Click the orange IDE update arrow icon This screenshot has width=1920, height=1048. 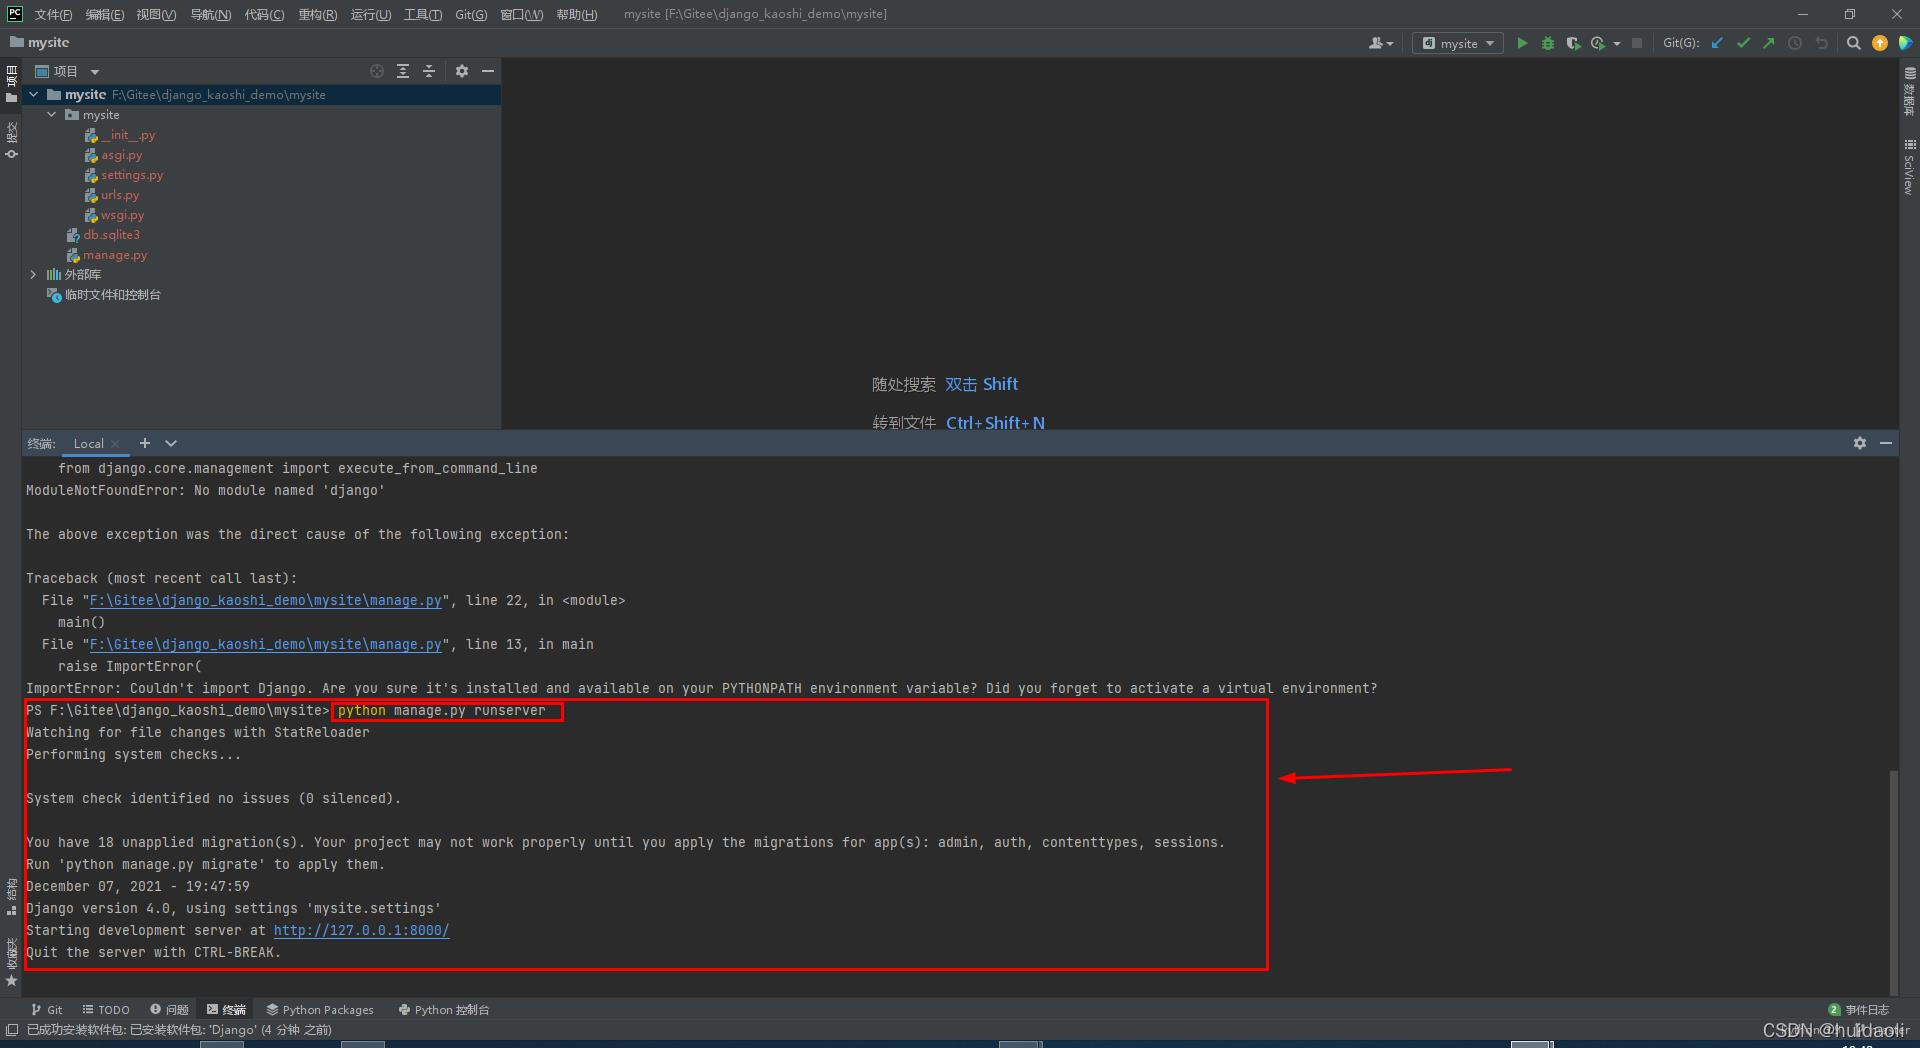1880,43
